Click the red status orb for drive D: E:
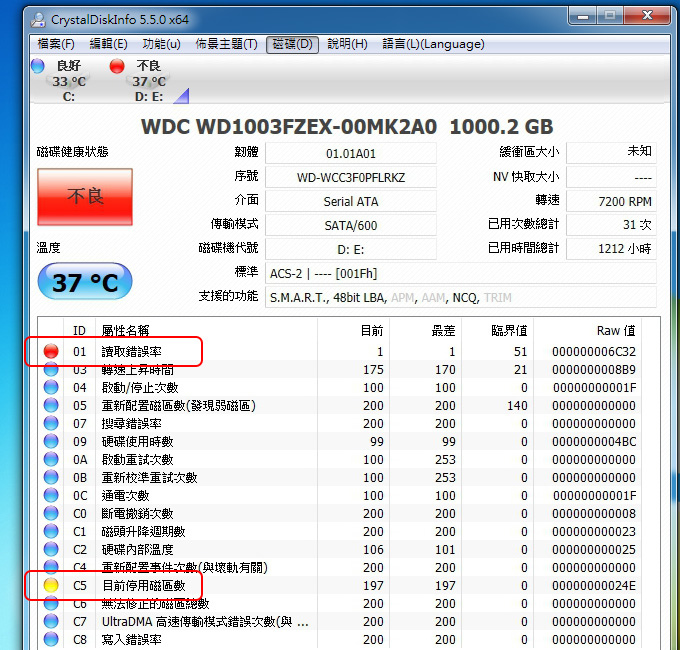 (117, 66)
